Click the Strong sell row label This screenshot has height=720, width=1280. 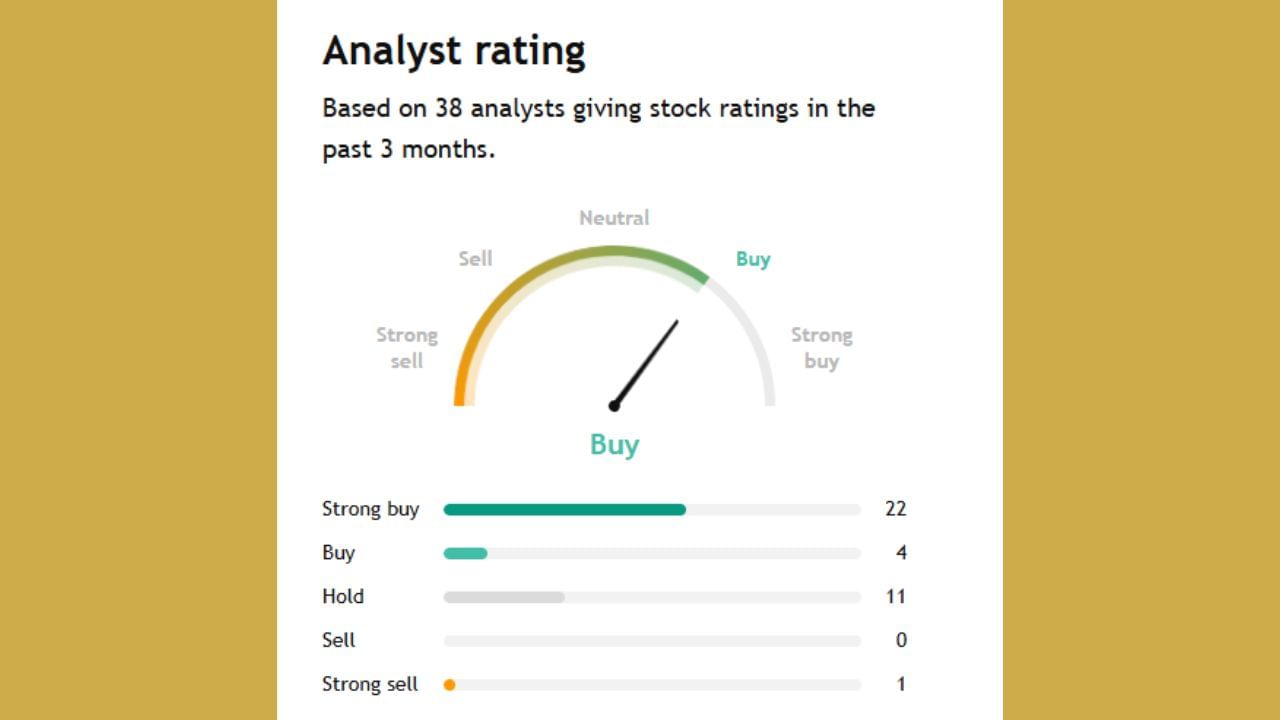pyautogui.click(x=370, y=685)
